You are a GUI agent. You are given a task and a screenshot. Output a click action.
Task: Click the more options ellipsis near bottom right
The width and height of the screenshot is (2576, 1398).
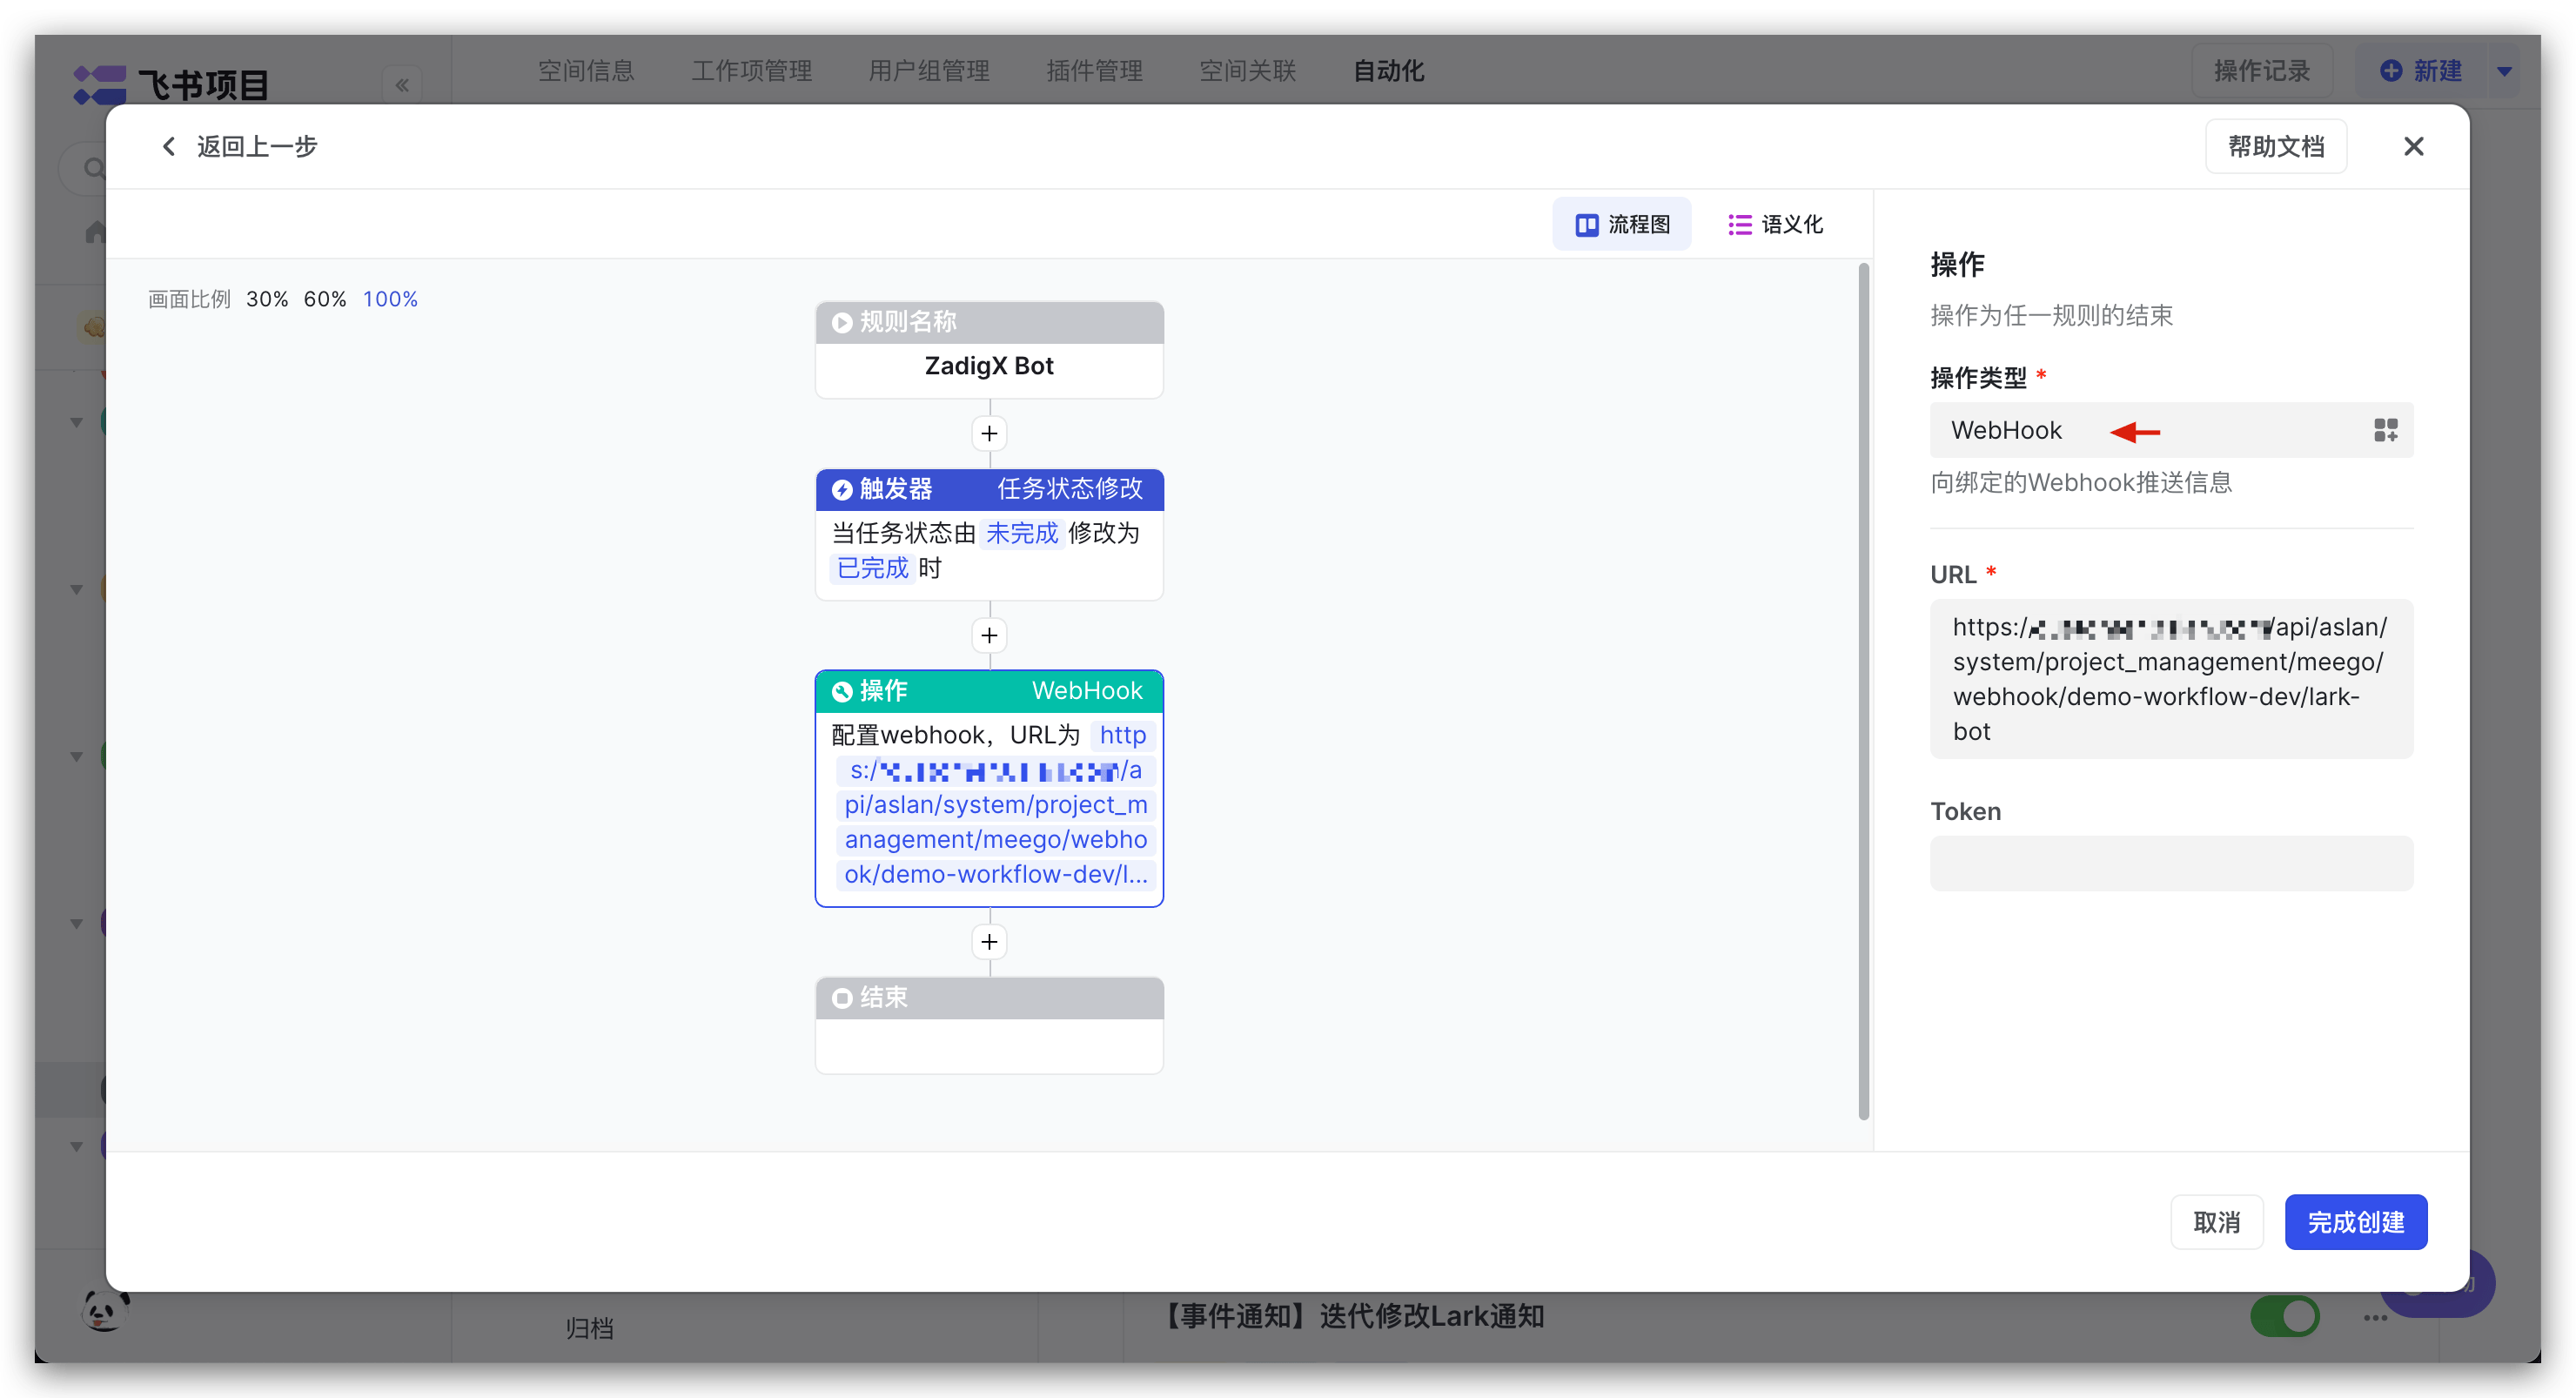tap(2376, 1318)
